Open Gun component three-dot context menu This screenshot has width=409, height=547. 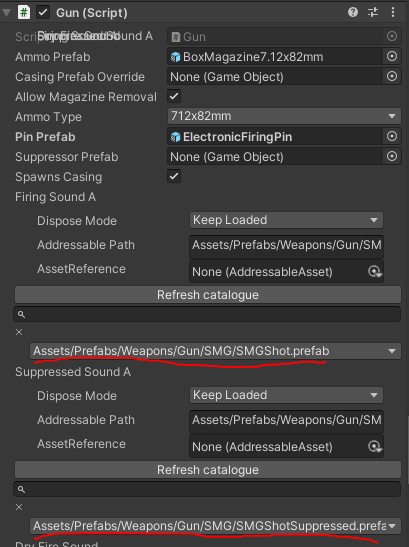pyautogui.click(x=393, y=13)
